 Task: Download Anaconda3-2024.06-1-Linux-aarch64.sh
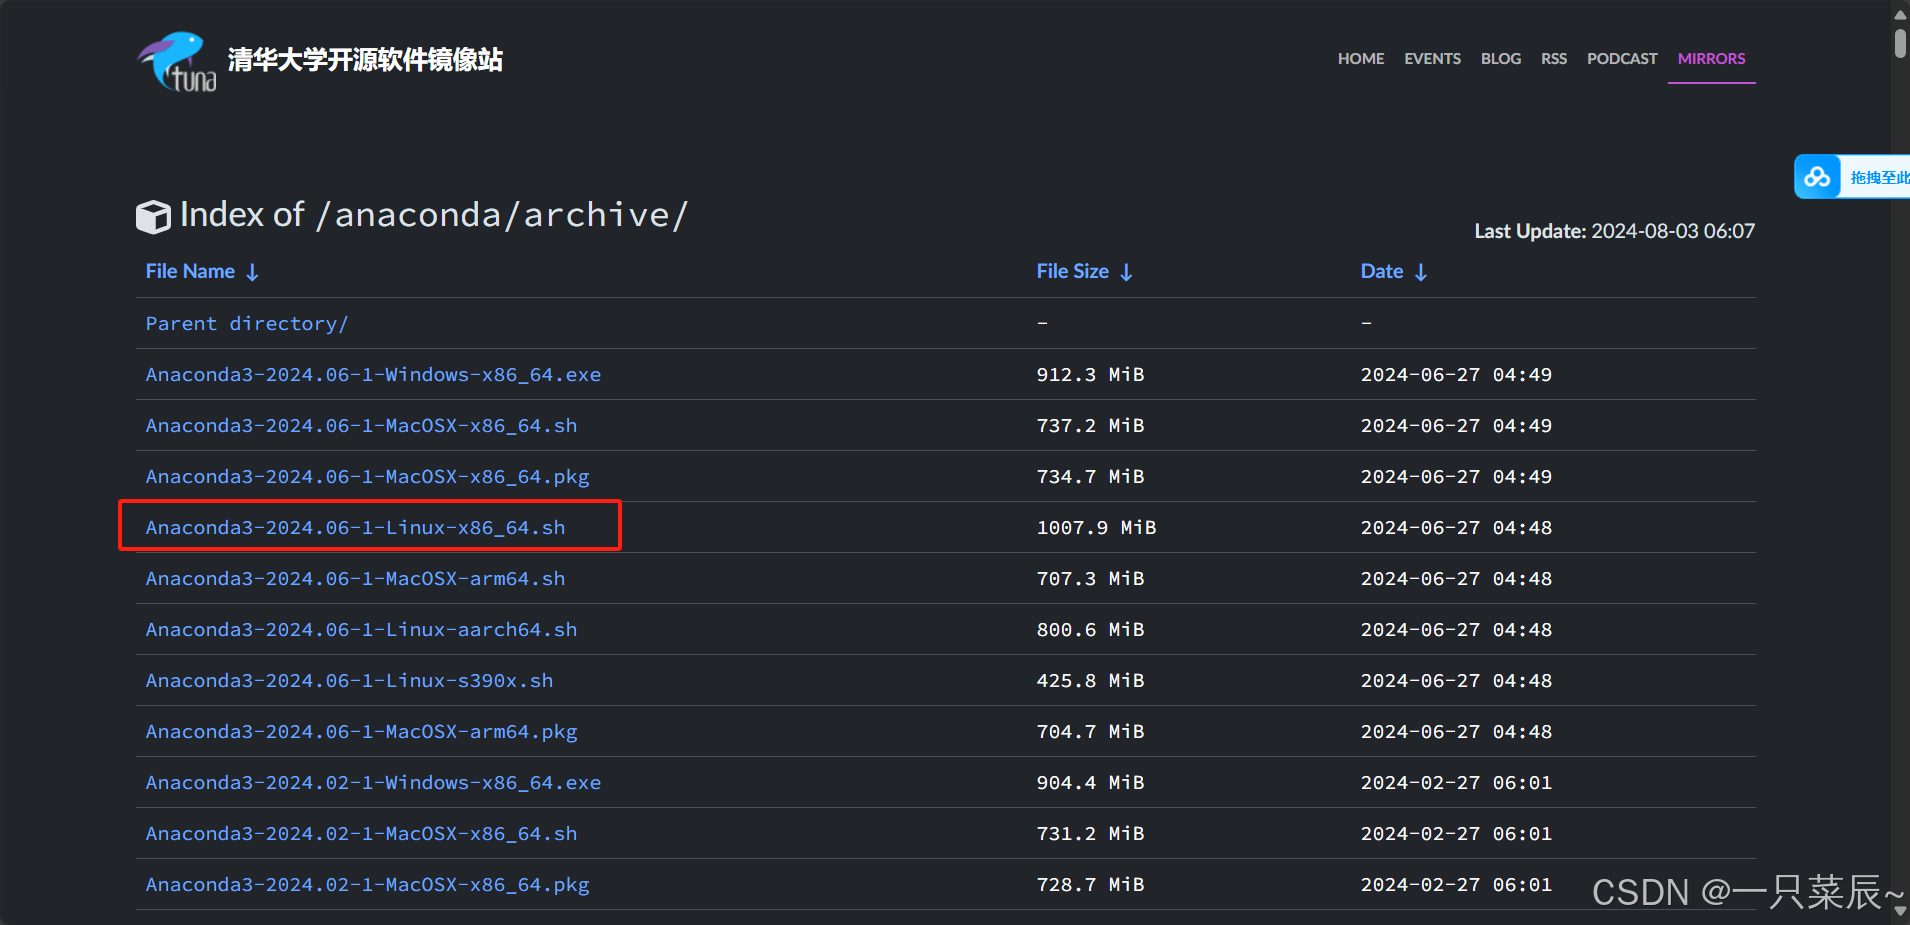[x=361, y=629]
